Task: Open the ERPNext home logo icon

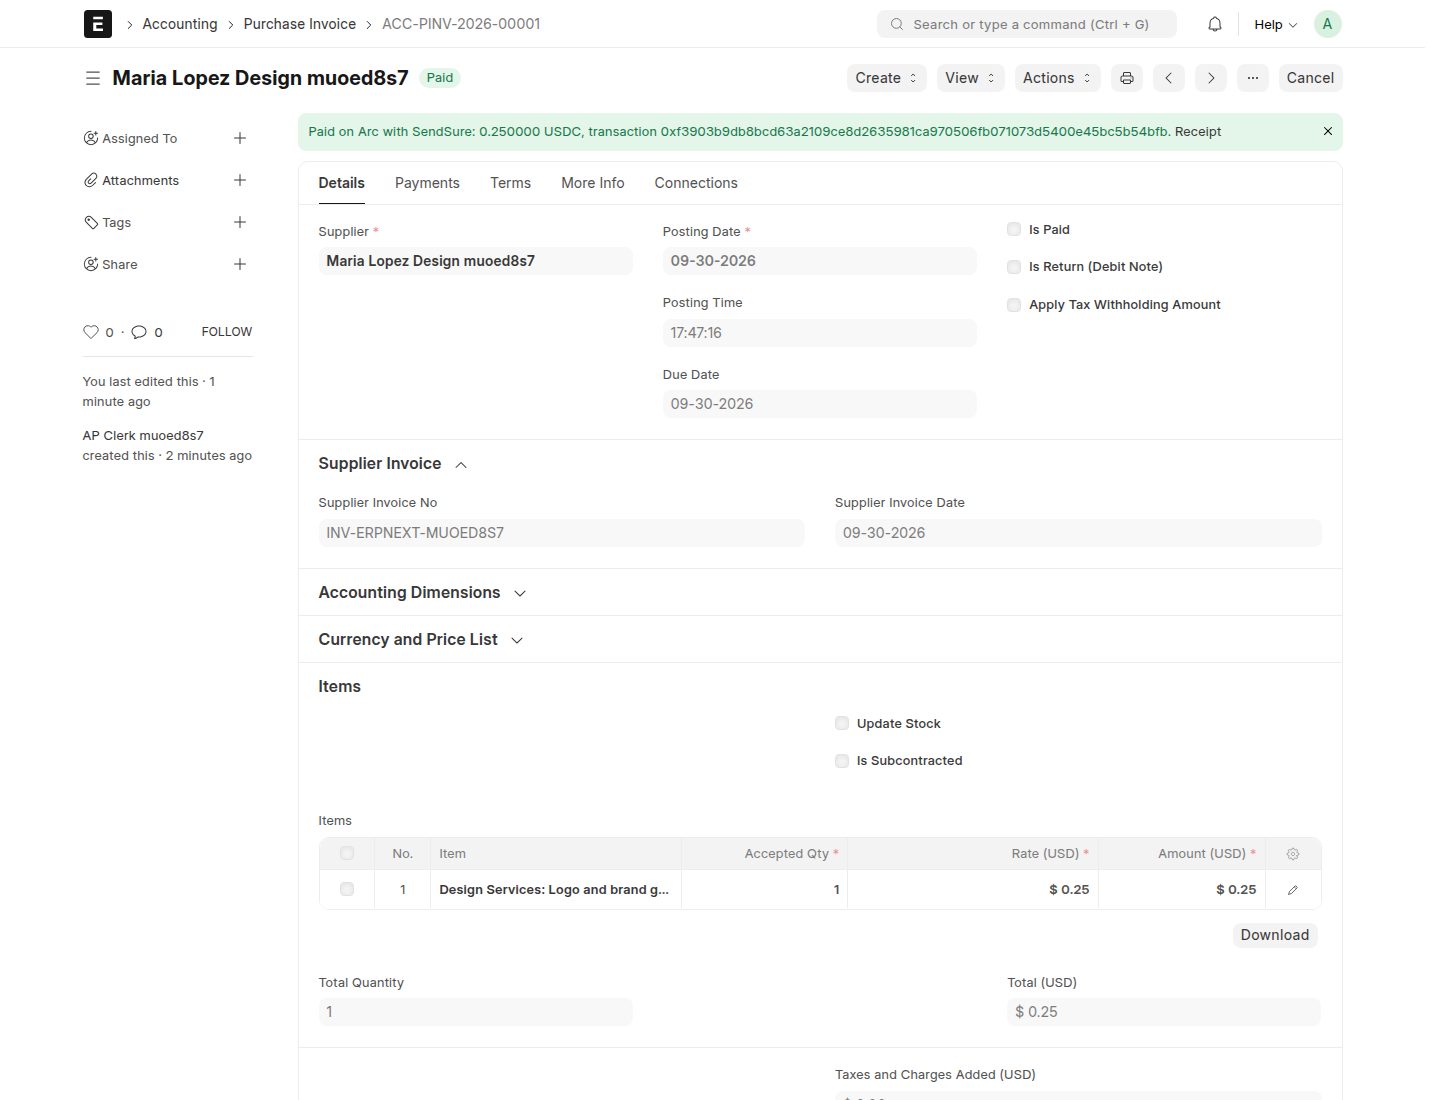Action: (x=97, y=24)
